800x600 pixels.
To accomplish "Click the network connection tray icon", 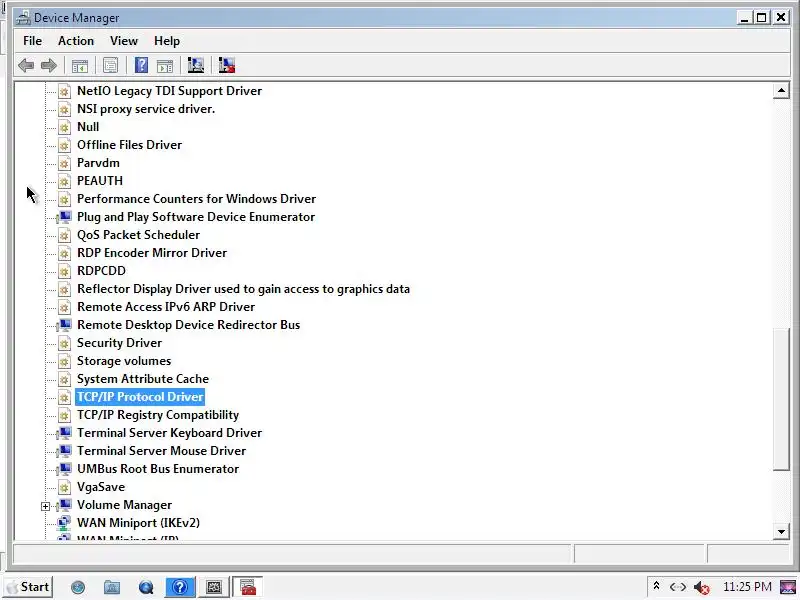I will coord(678,587).
